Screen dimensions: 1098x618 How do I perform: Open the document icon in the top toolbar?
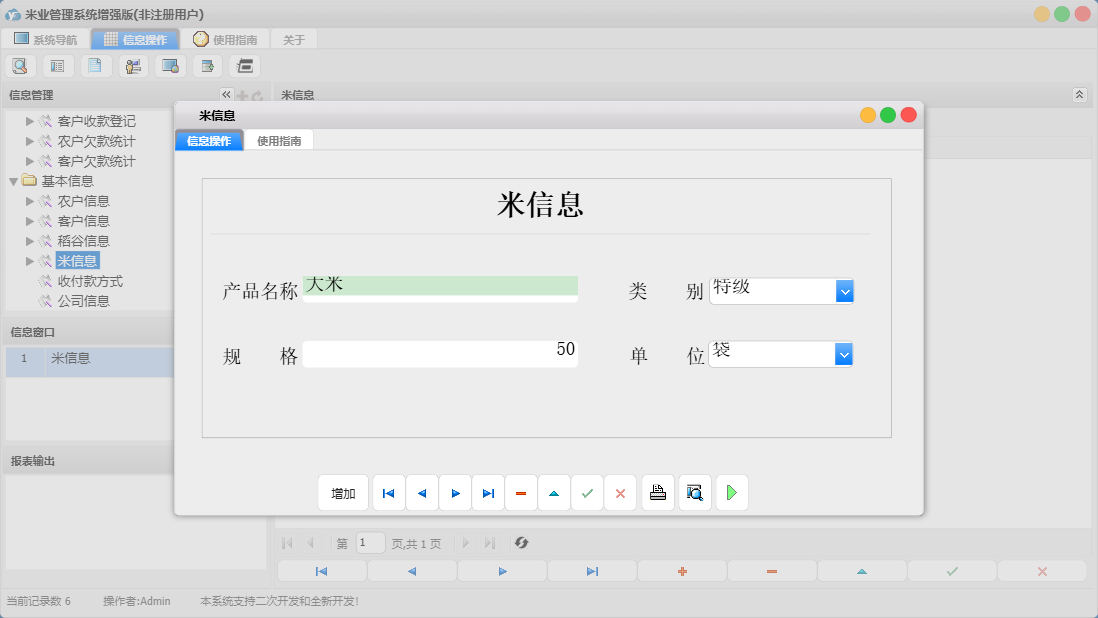click(x=95, y=65)
